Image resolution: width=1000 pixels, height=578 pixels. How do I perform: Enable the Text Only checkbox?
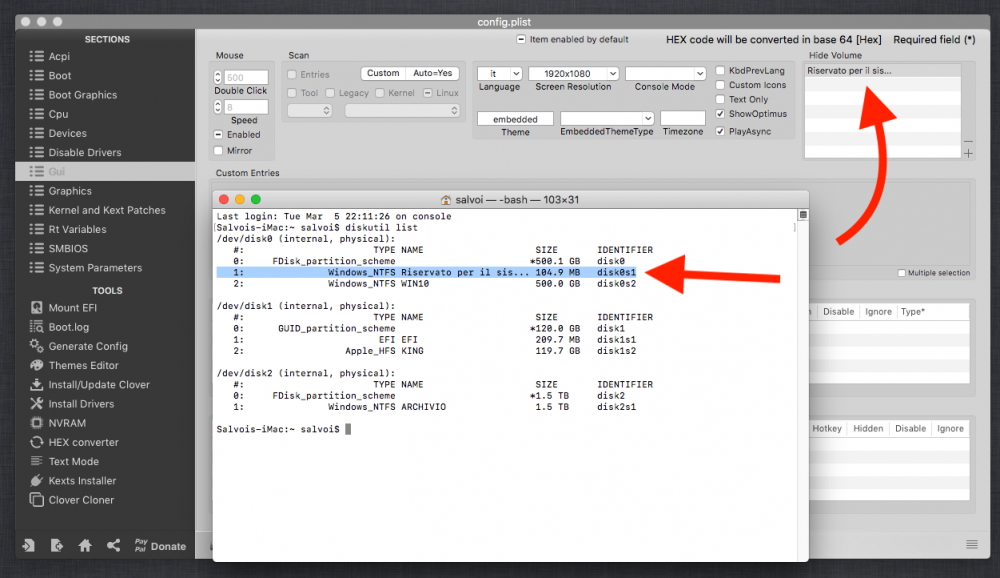click(720, 99)
